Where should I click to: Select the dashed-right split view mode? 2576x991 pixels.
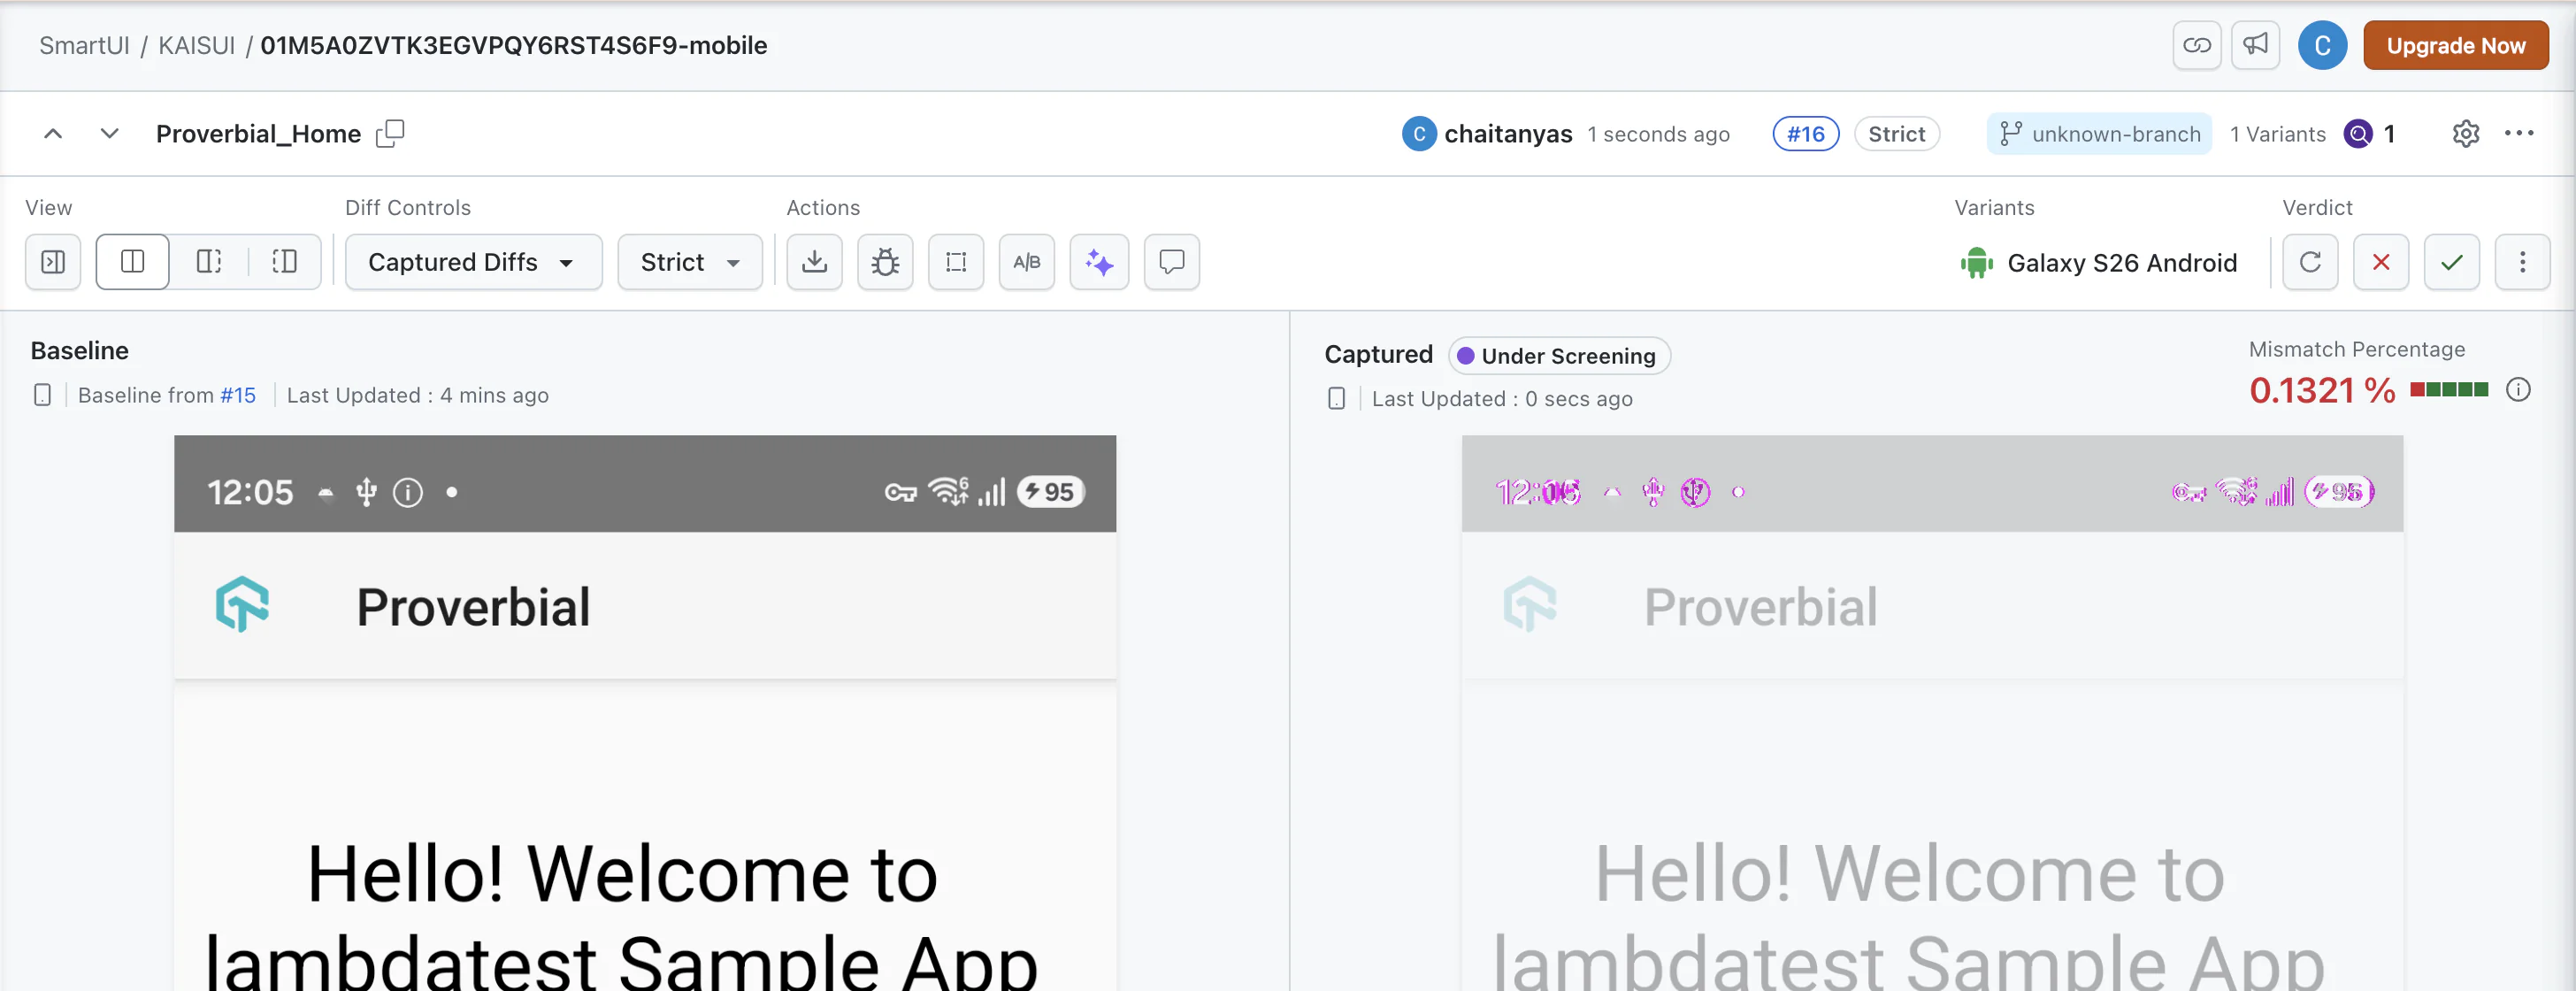click(209, 262)
